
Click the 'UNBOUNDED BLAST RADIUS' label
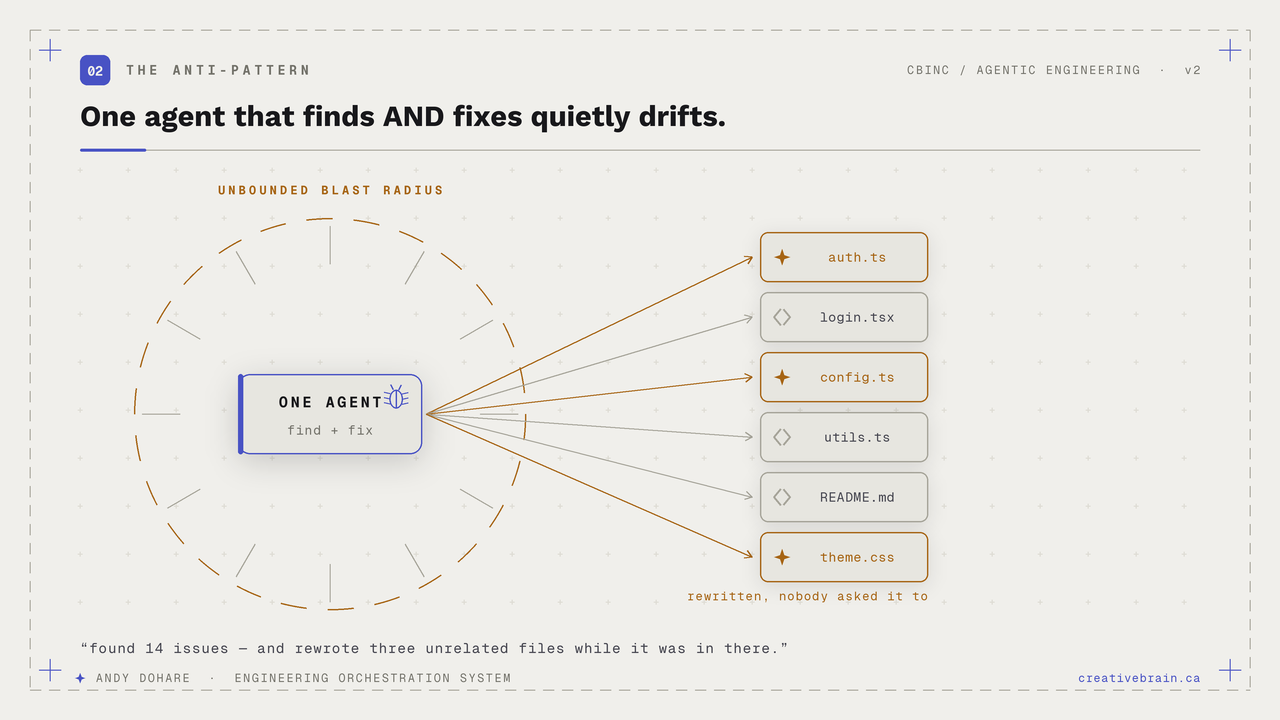point(331,190)
